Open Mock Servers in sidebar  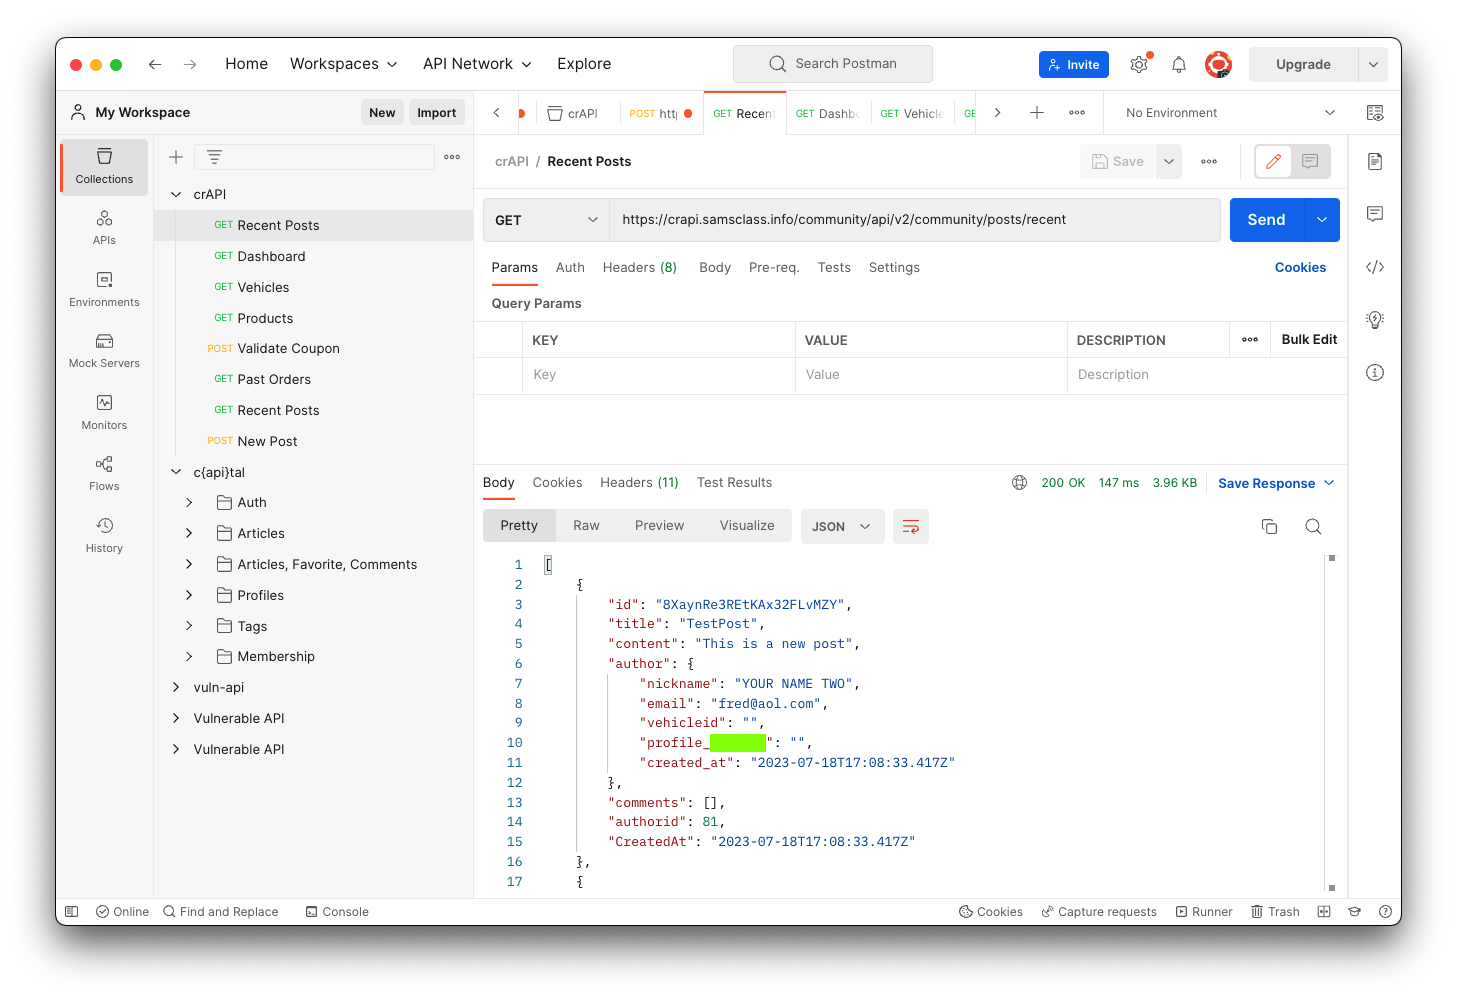(x=104, y=350)
